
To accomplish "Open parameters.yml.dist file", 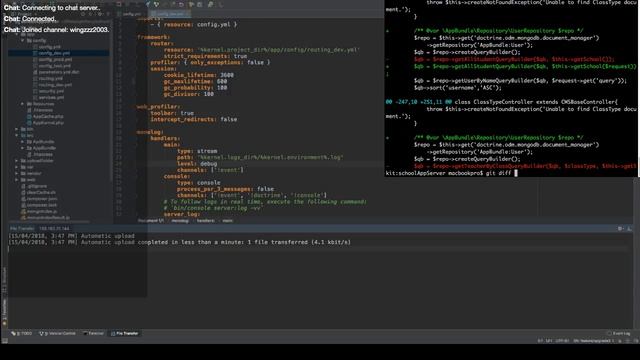I will click(x=56, y=72).
